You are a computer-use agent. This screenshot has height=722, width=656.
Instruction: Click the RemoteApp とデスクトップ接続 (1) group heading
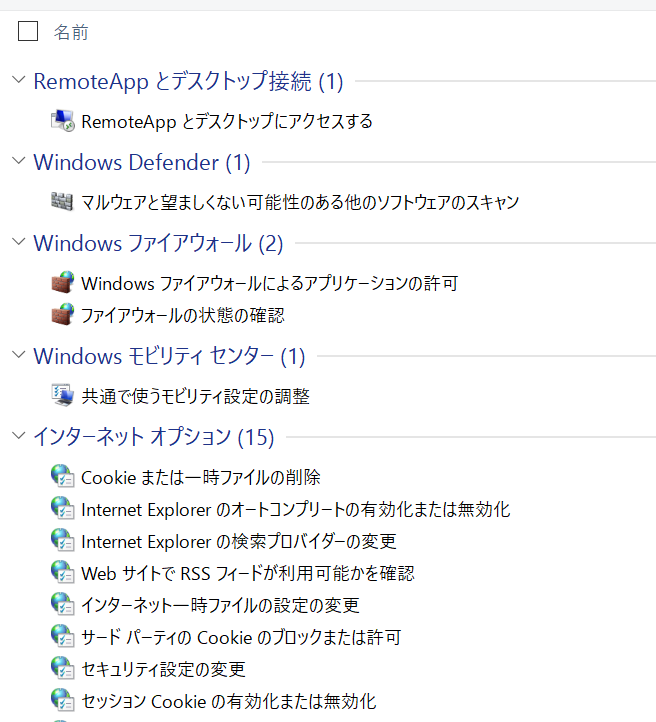click(x=188, y=82)
